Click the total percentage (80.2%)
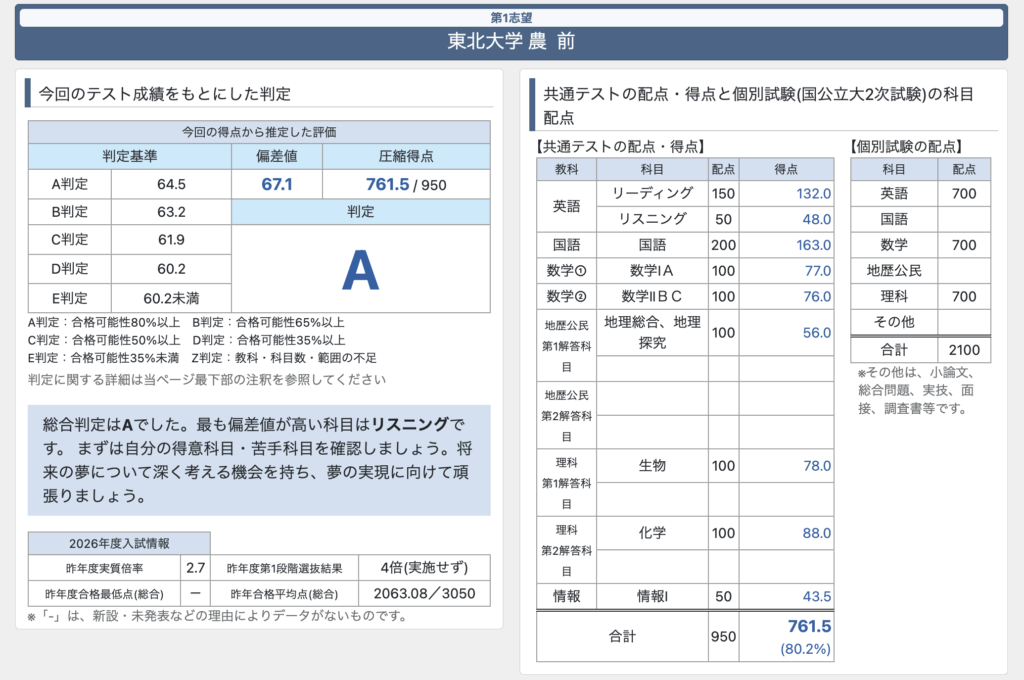This screenshot has height=680, width=1024. click(x=805, y=649)
